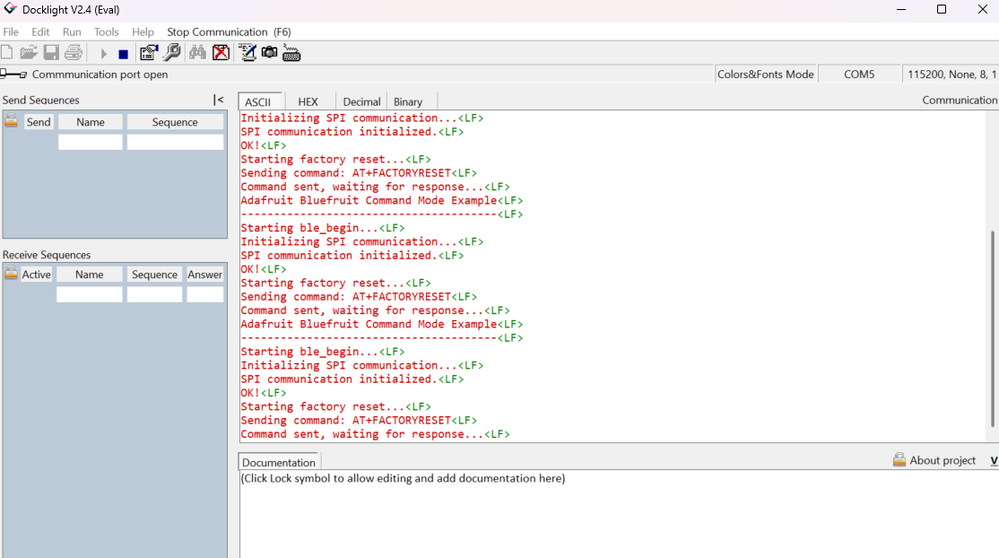Image resolution: width=999 pixels, height=558 pixels.
Task: Click empty Name cell in Receive Sequences
Action: tap(89, 294)
